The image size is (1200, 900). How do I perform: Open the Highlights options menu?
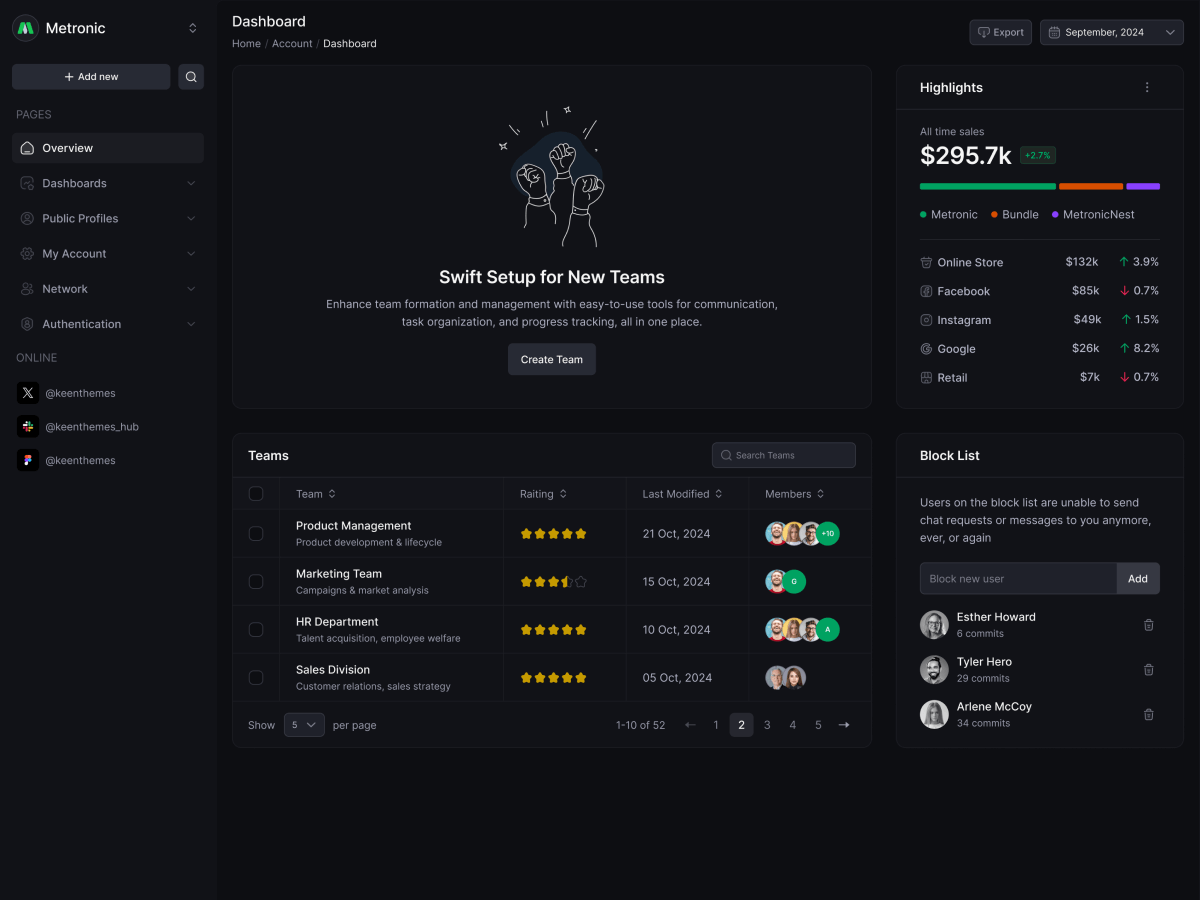(x=1147, y=87)
